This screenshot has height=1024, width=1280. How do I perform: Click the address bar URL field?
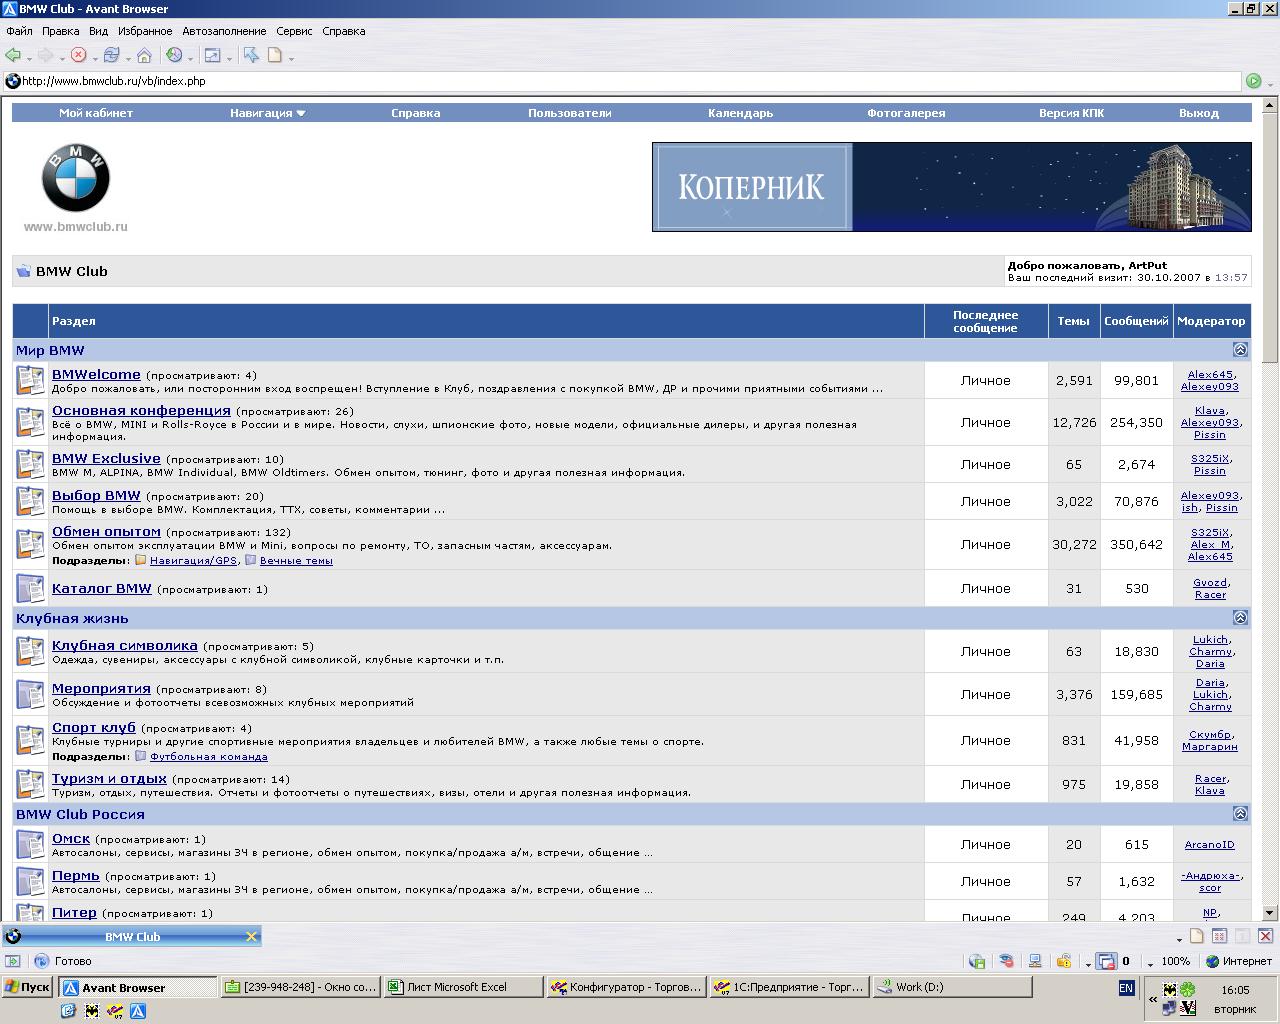[620, 81]
